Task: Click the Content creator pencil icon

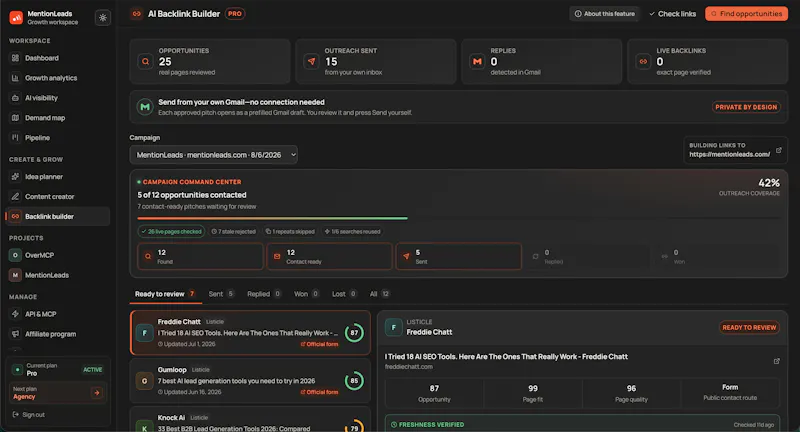Action: pos(15,196)
